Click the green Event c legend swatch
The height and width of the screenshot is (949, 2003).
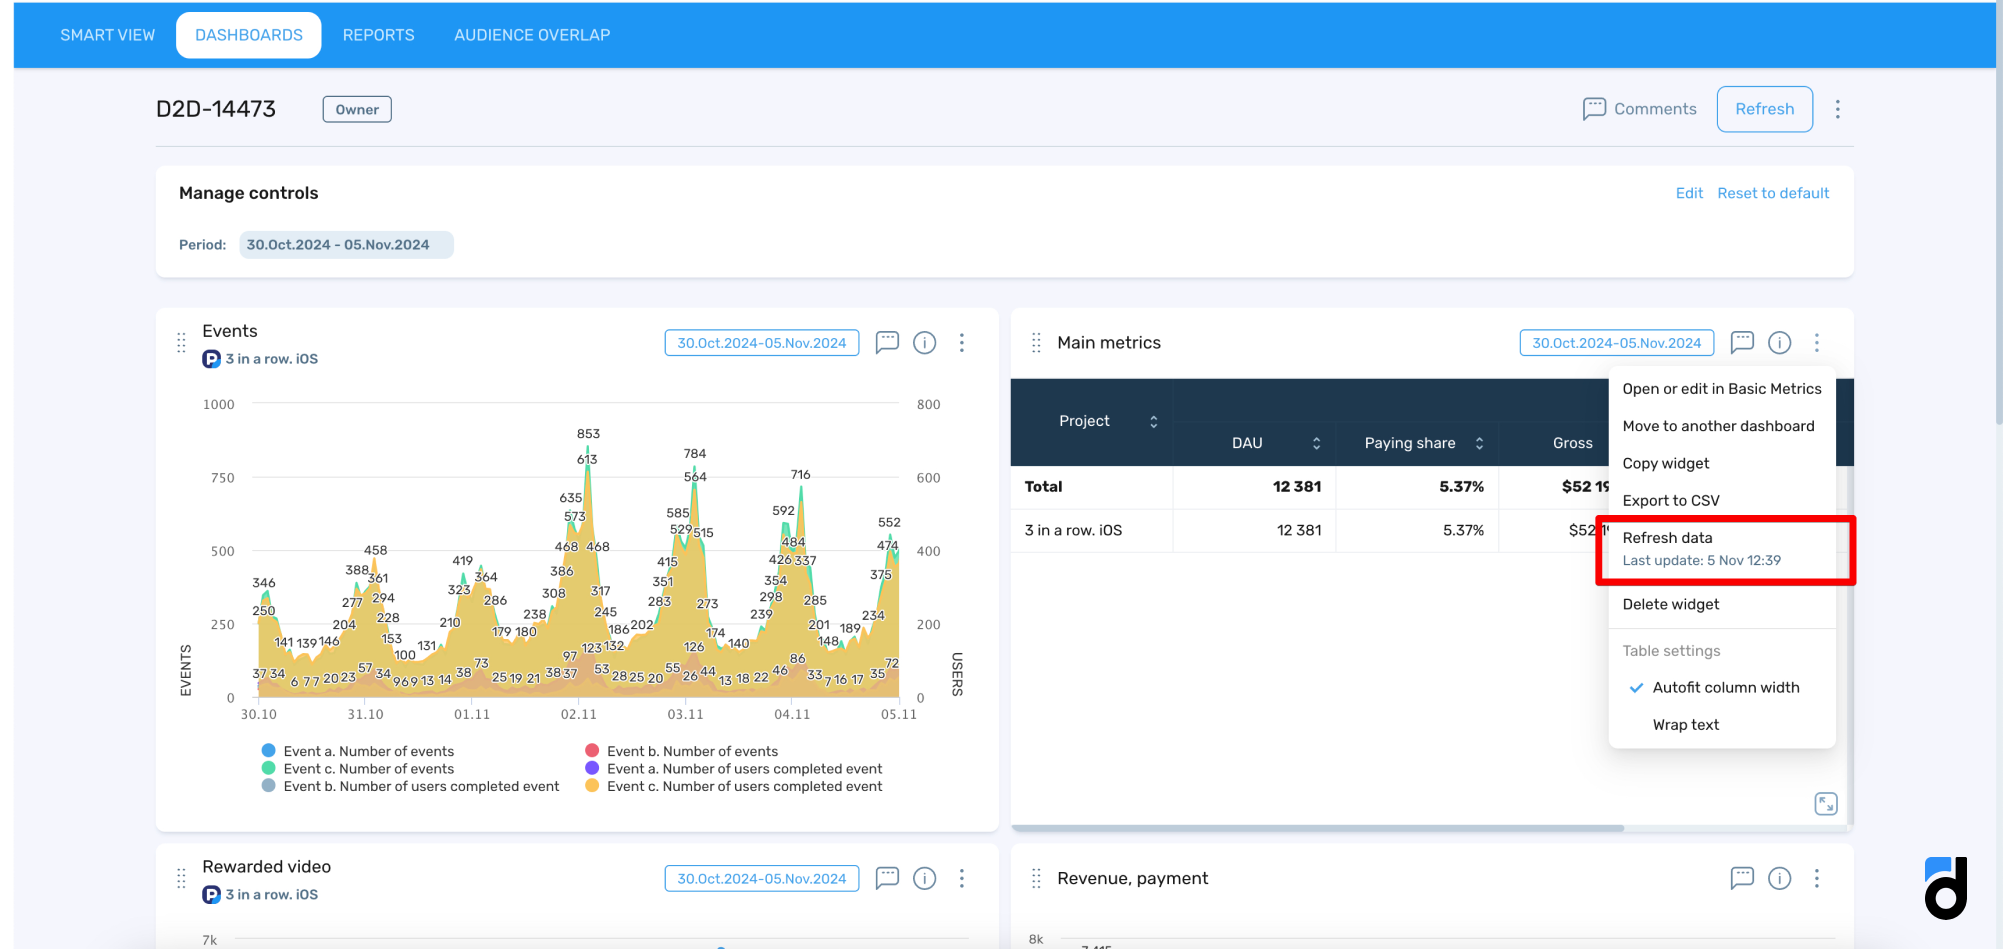[269, 768]
